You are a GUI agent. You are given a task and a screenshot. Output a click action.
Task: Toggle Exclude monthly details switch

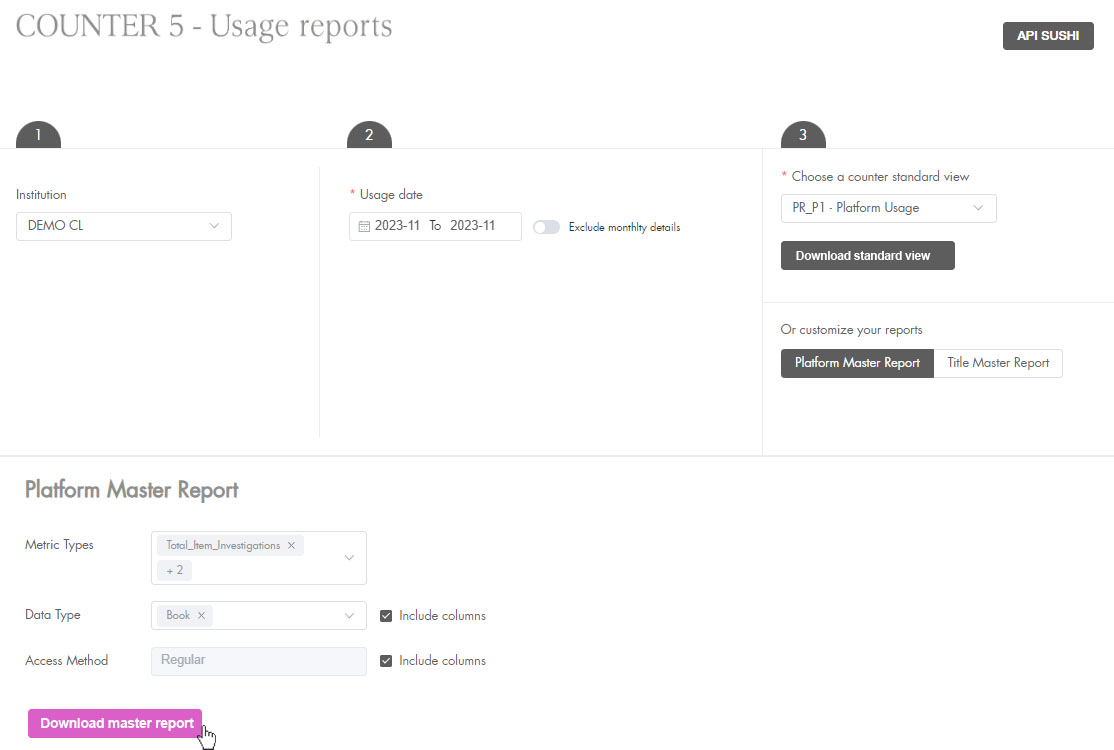(x=546, y=227)
